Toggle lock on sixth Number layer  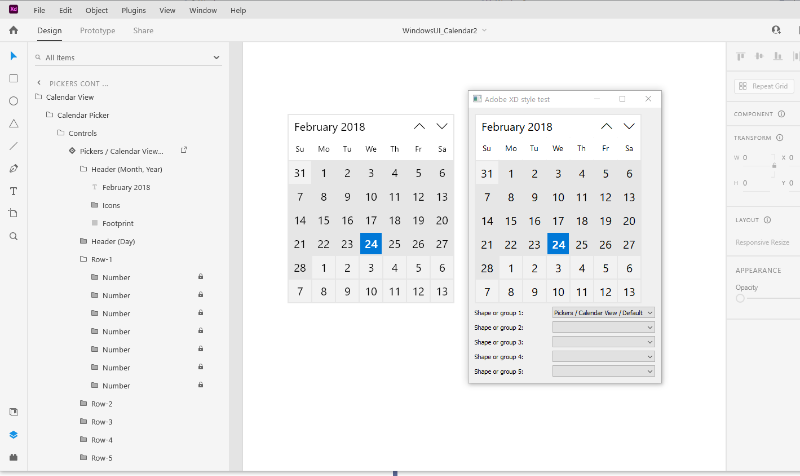[201, 367]
